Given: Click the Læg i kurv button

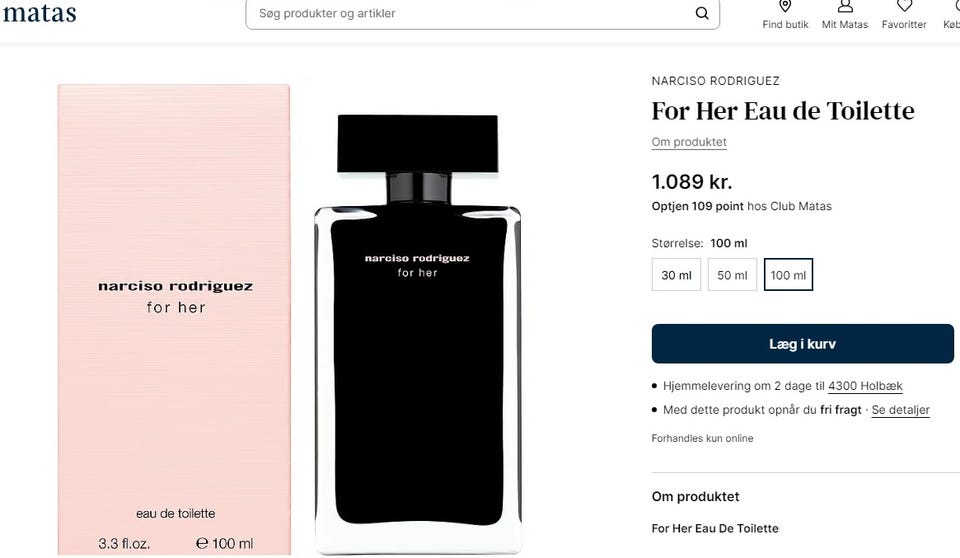Looking at the screenshot, I should click(x=802, y=344).
